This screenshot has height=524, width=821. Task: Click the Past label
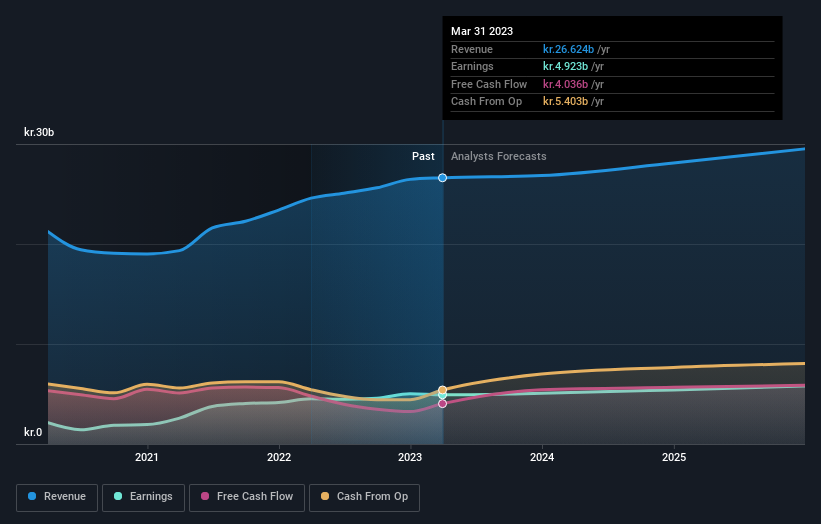423,157
